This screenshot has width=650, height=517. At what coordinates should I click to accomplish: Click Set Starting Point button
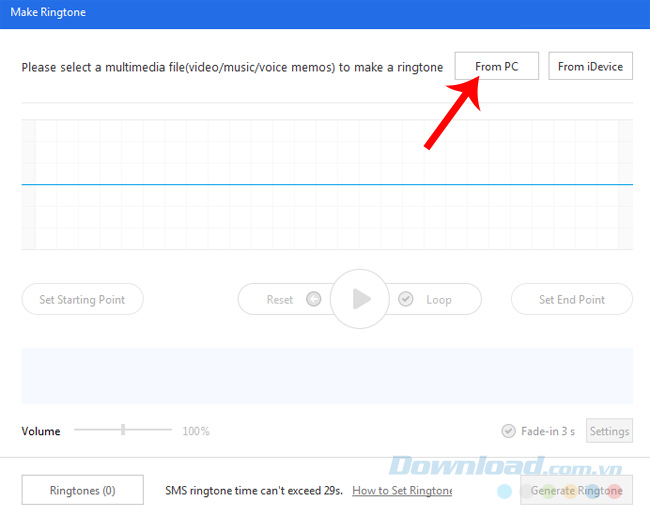coord(82,299)
